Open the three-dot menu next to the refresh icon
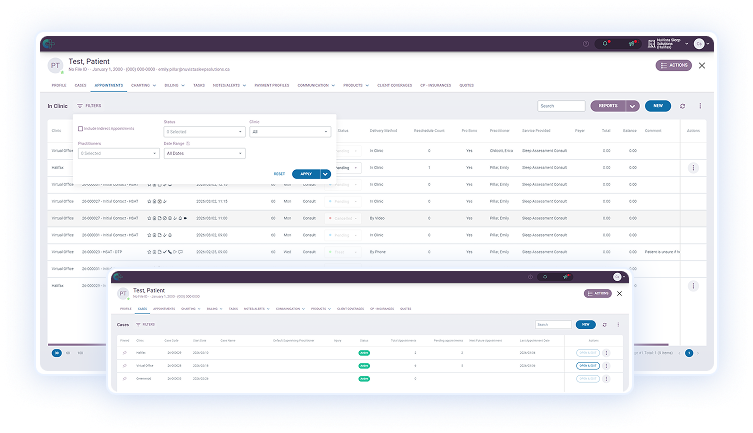 pyautogui.click(x=700, y=105)
